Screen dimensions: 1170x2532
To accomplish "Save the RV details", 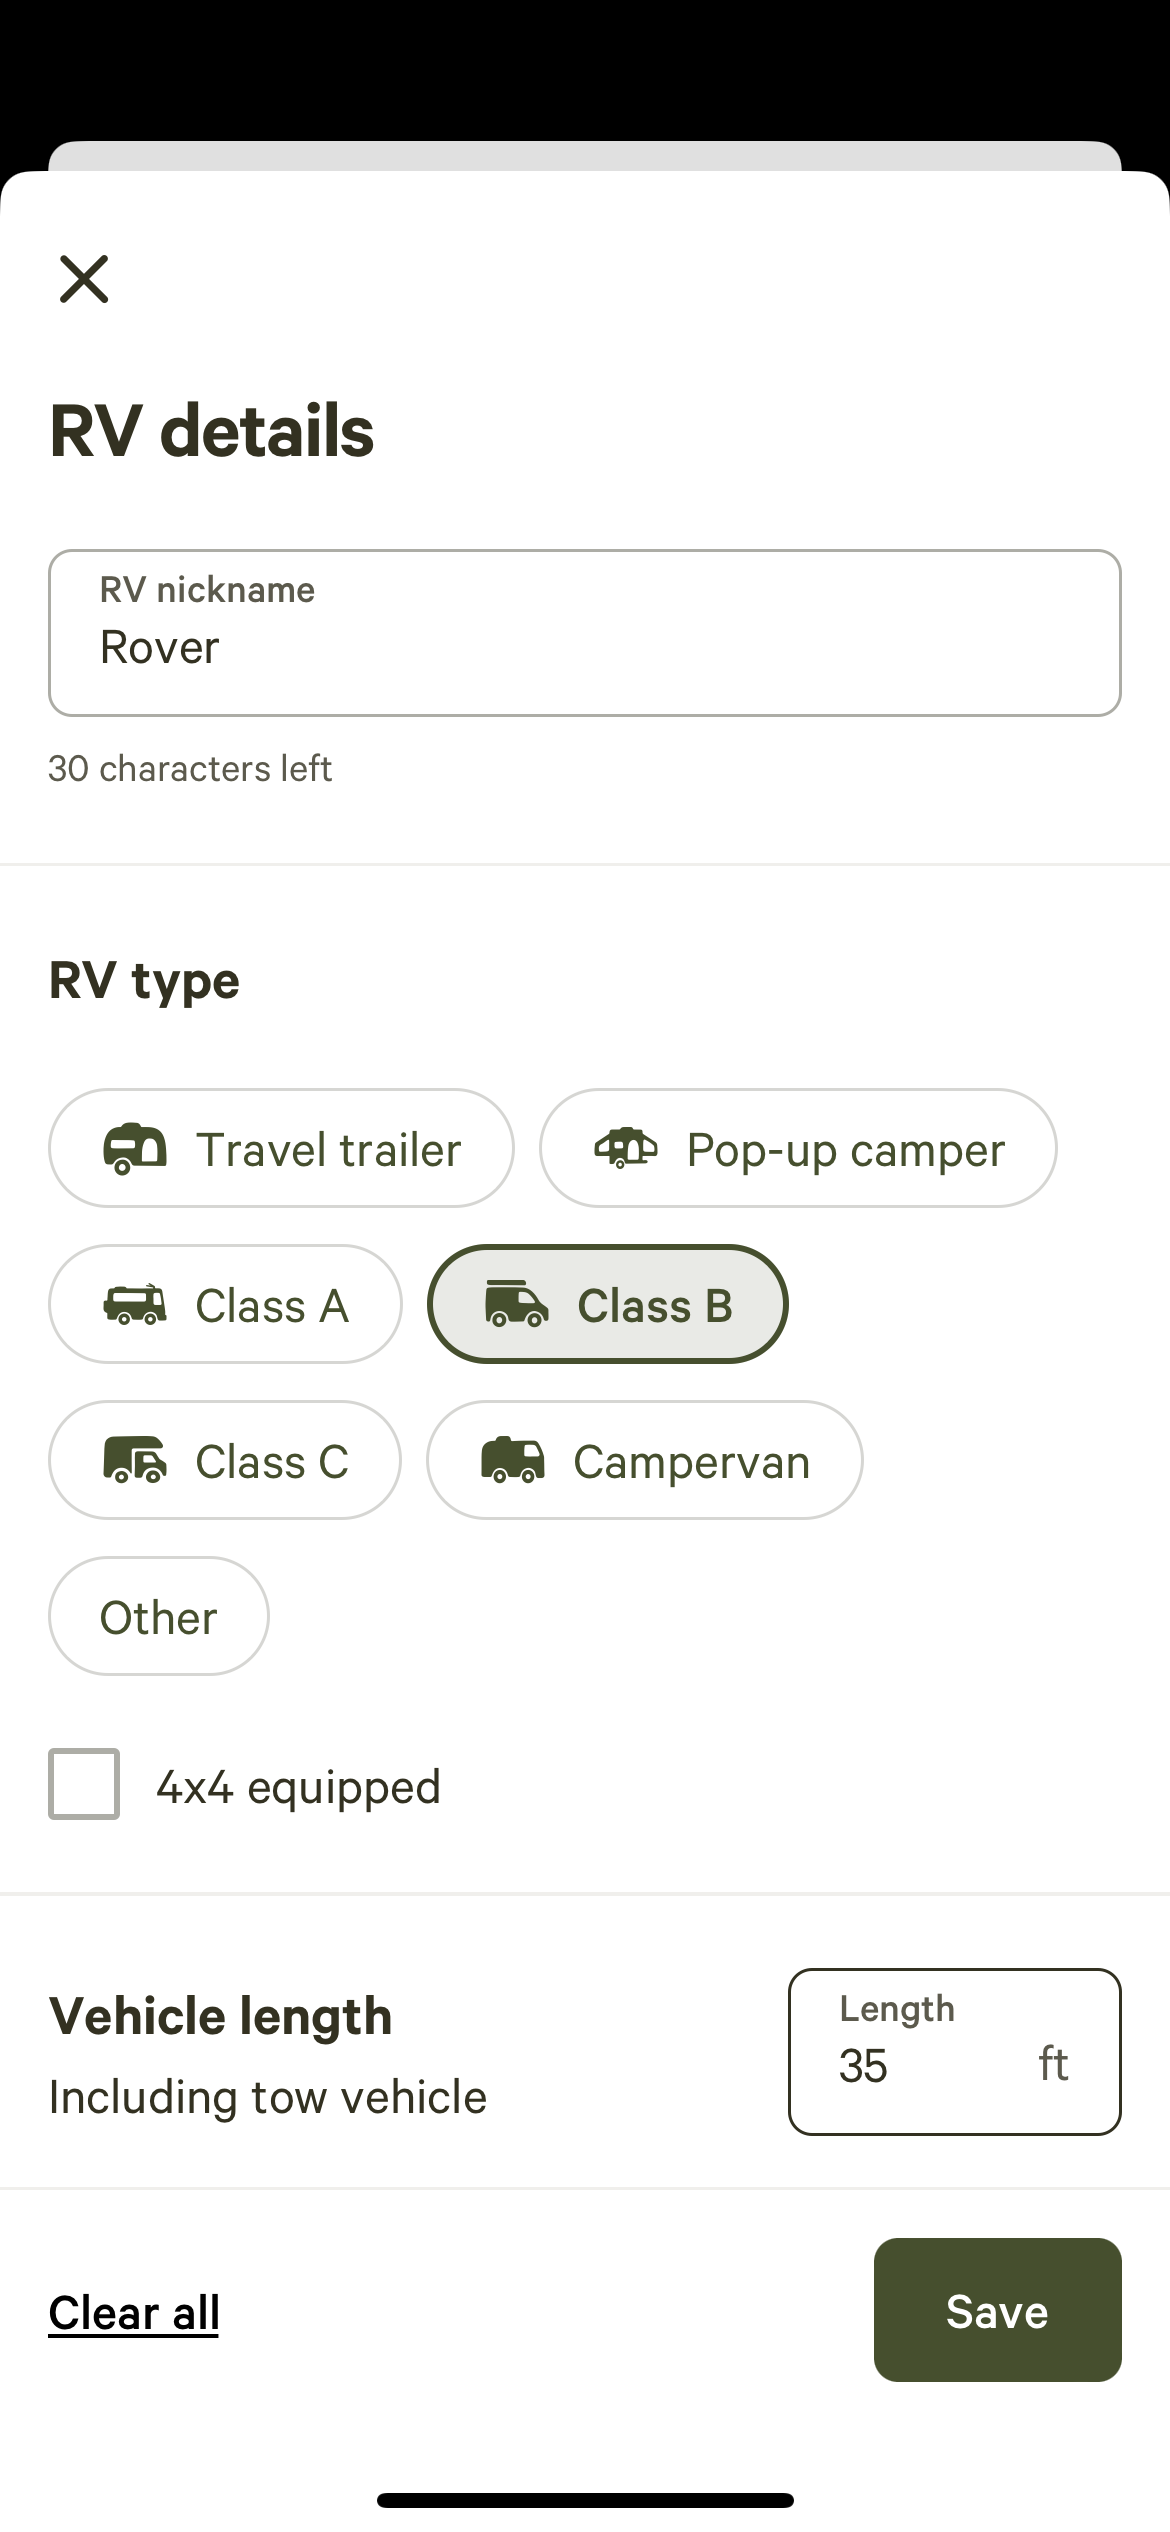I will pyautogui.click(x=998, y=2310).
